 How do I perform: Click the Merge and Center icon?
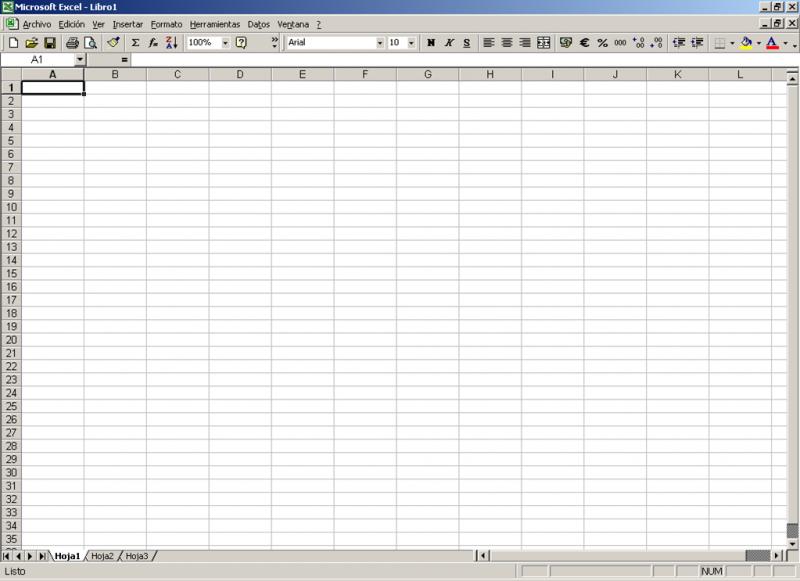[x=543, y=43]
